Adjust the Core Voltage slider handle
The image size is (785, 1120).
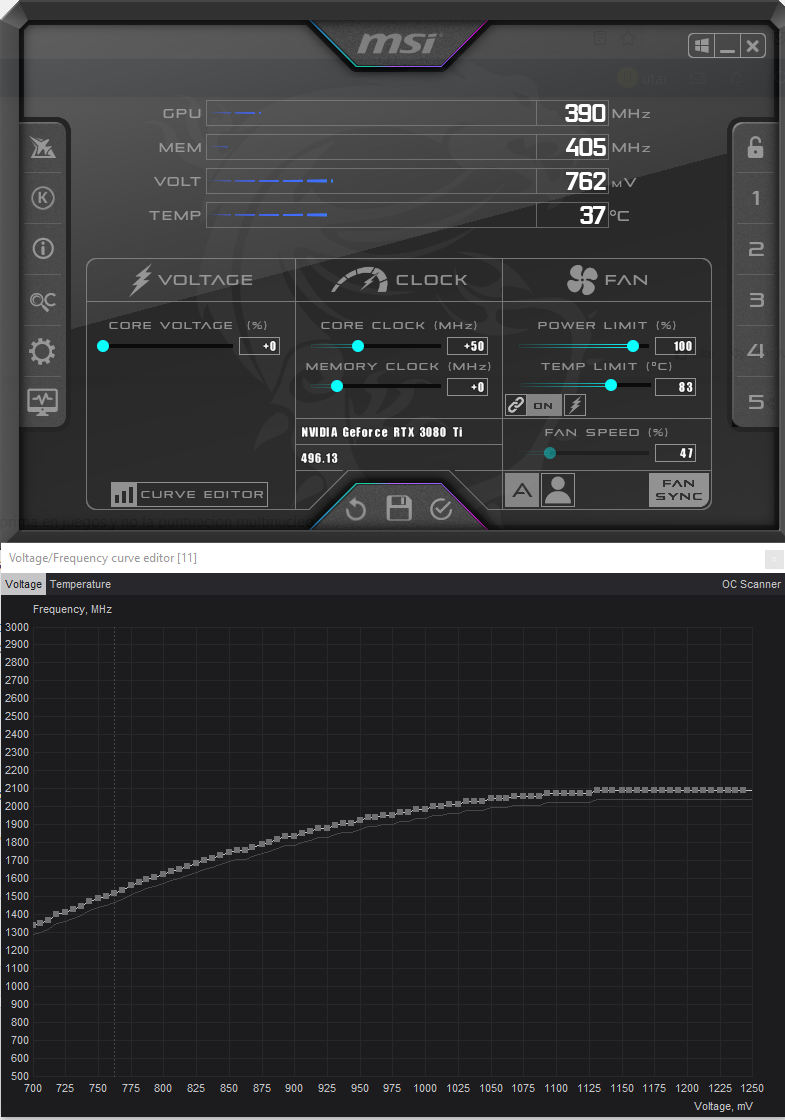[103, 346]
